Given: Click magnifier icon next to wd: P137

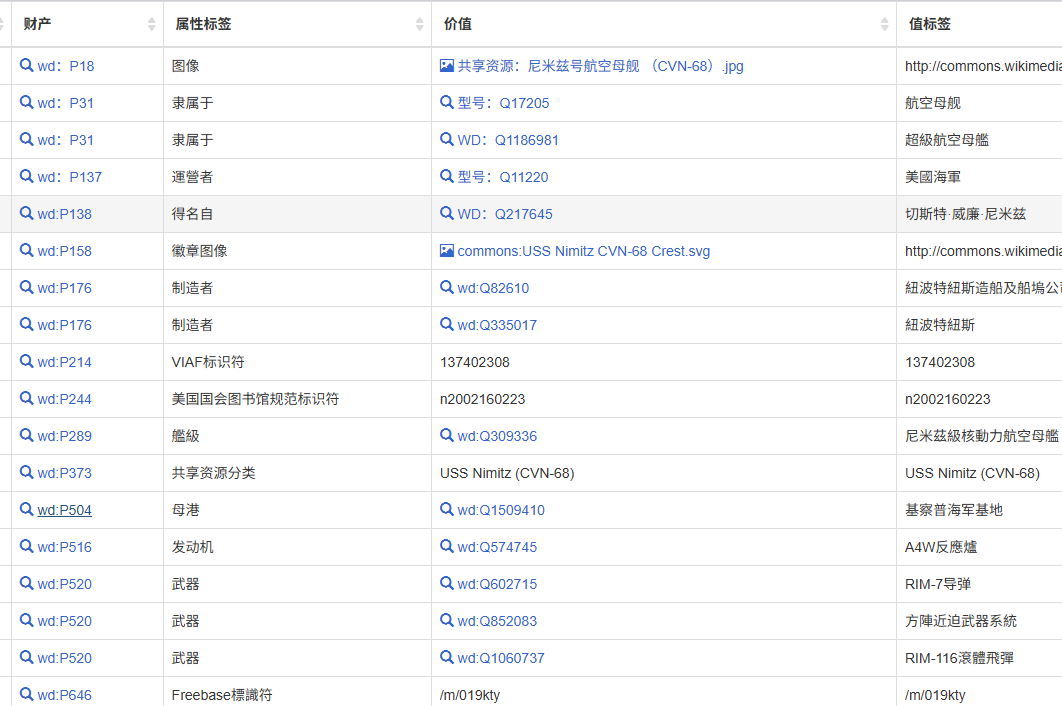Looking at the screenshot, I should [x=26, y=176].
